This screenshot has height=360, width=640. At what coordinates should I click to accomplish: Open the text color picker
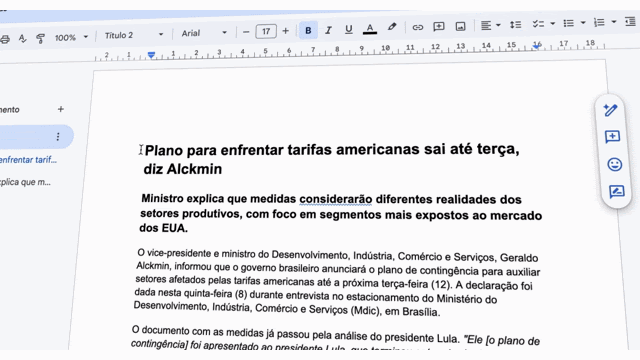click(x=370, y=29)
